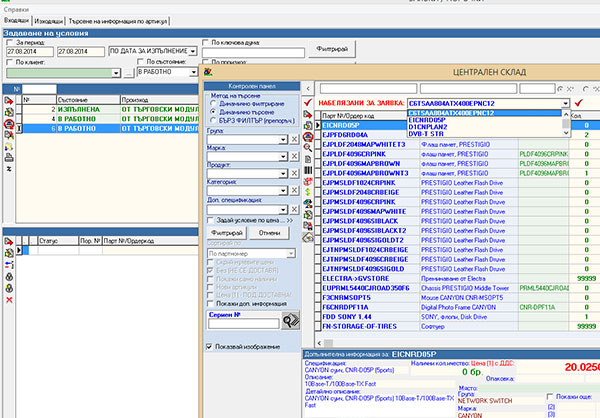The height and width of the screenshot is (418, 600).
Task: Switch to the Изходящи tab
Action: tap(49, 19)
